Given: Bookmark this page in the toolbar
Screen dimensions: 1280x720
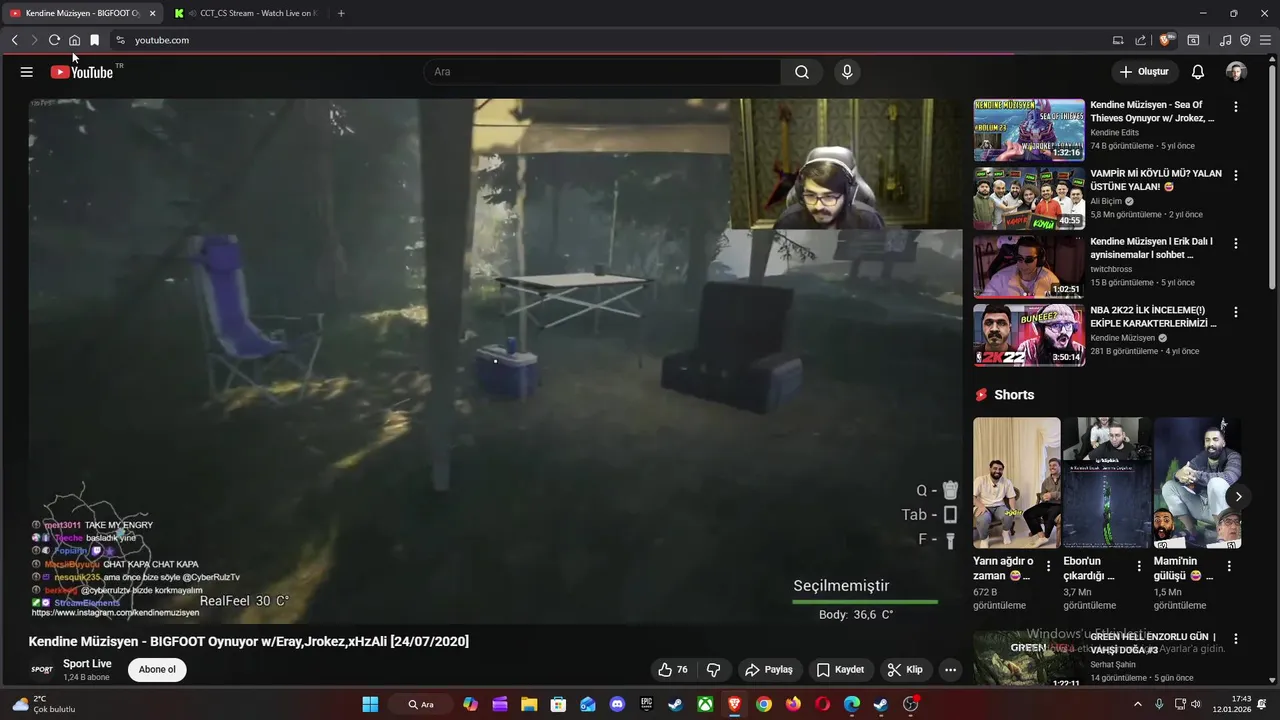Looking at the screenshot, I should 94,40.
